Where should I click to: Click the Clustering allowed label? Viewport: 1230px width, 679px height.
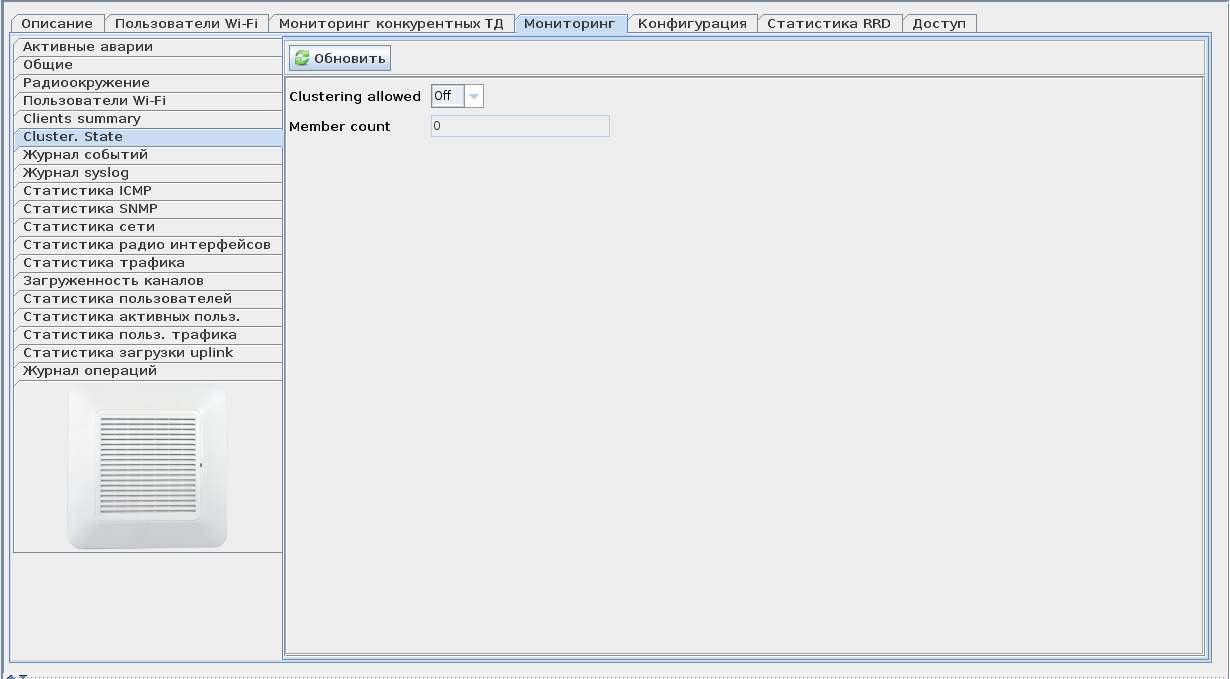tap(355, 97)
